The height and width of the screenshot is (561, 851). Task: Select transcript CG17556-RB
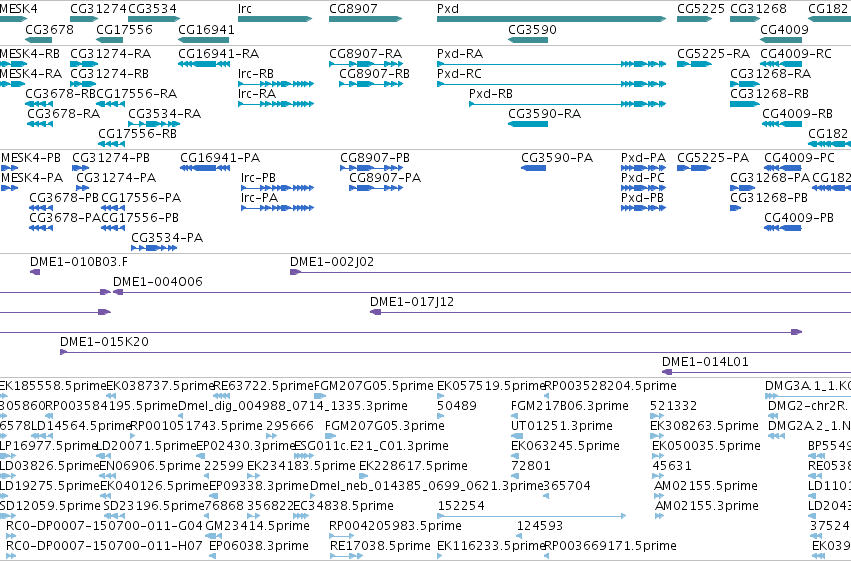pyautogui.click(x=137, y=134)
